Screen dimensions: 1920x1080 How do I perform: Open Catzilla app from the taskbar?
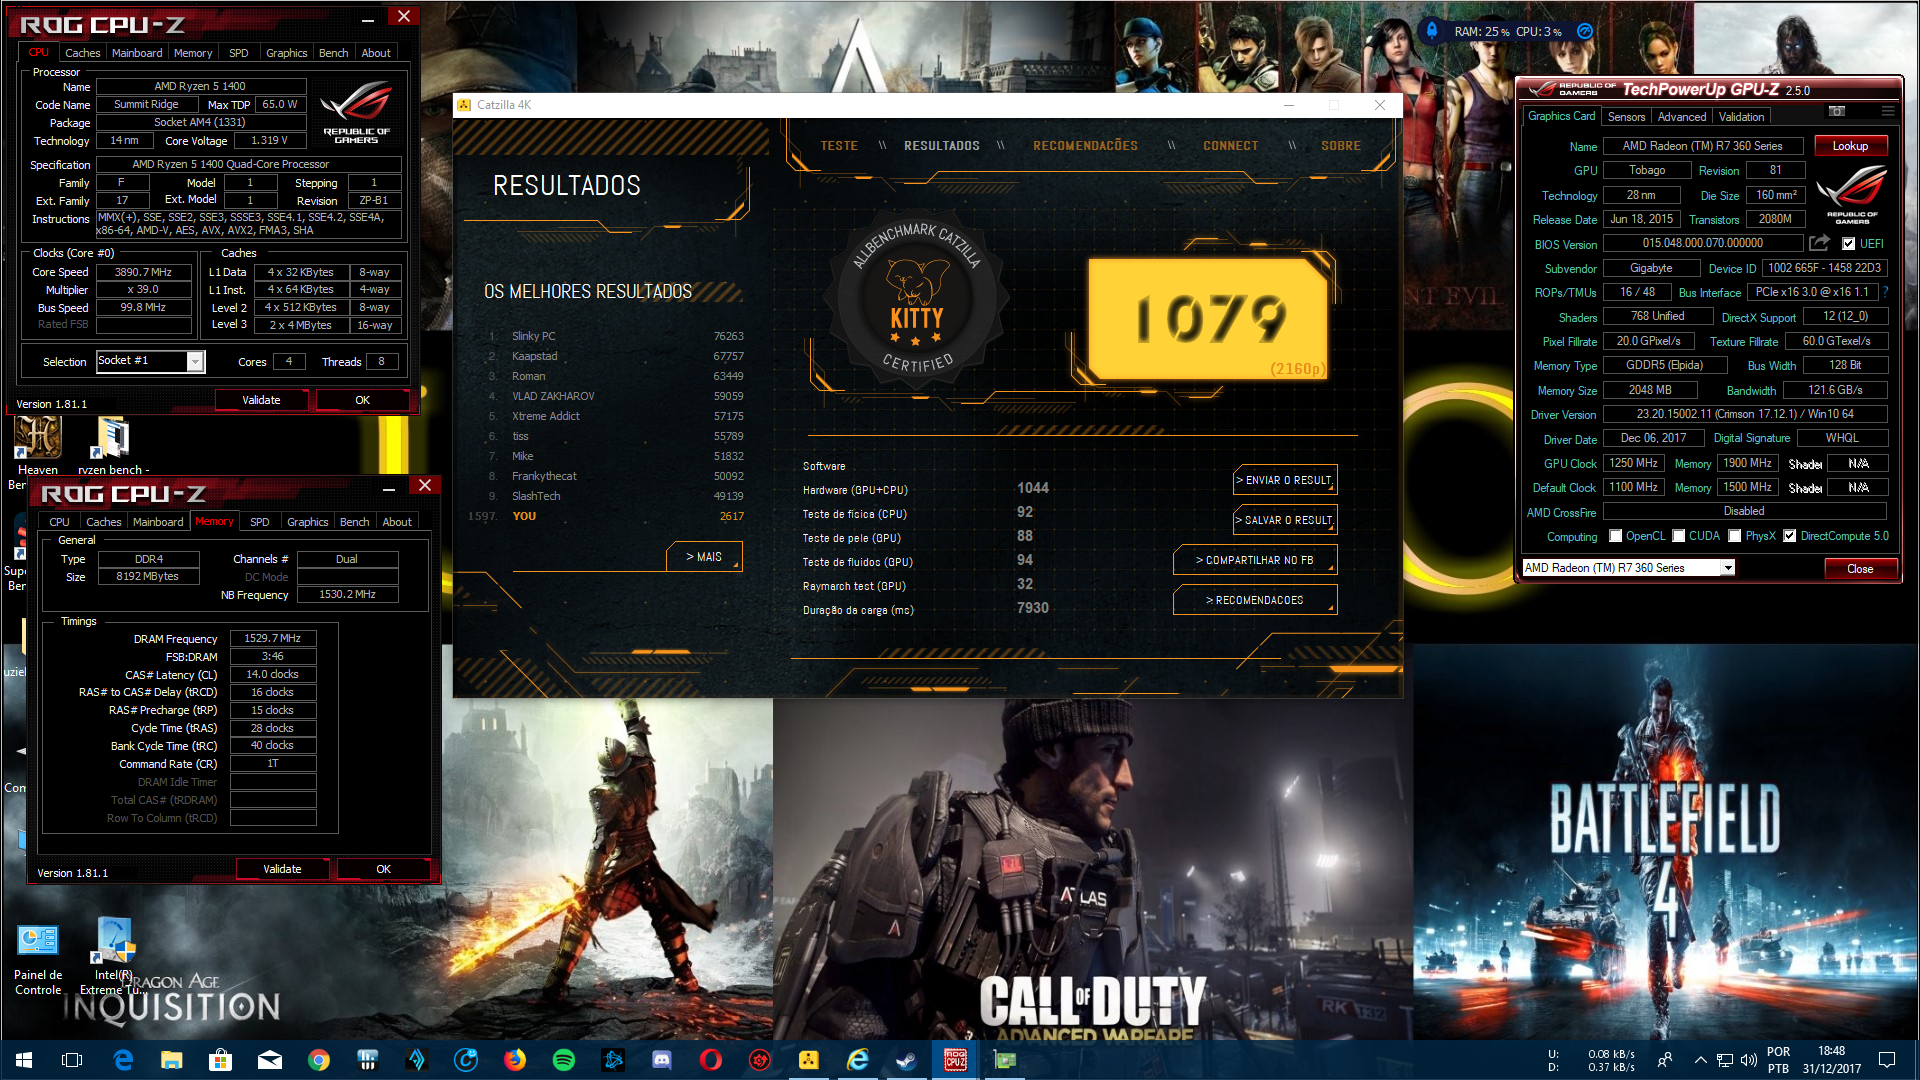[809, 1060]
